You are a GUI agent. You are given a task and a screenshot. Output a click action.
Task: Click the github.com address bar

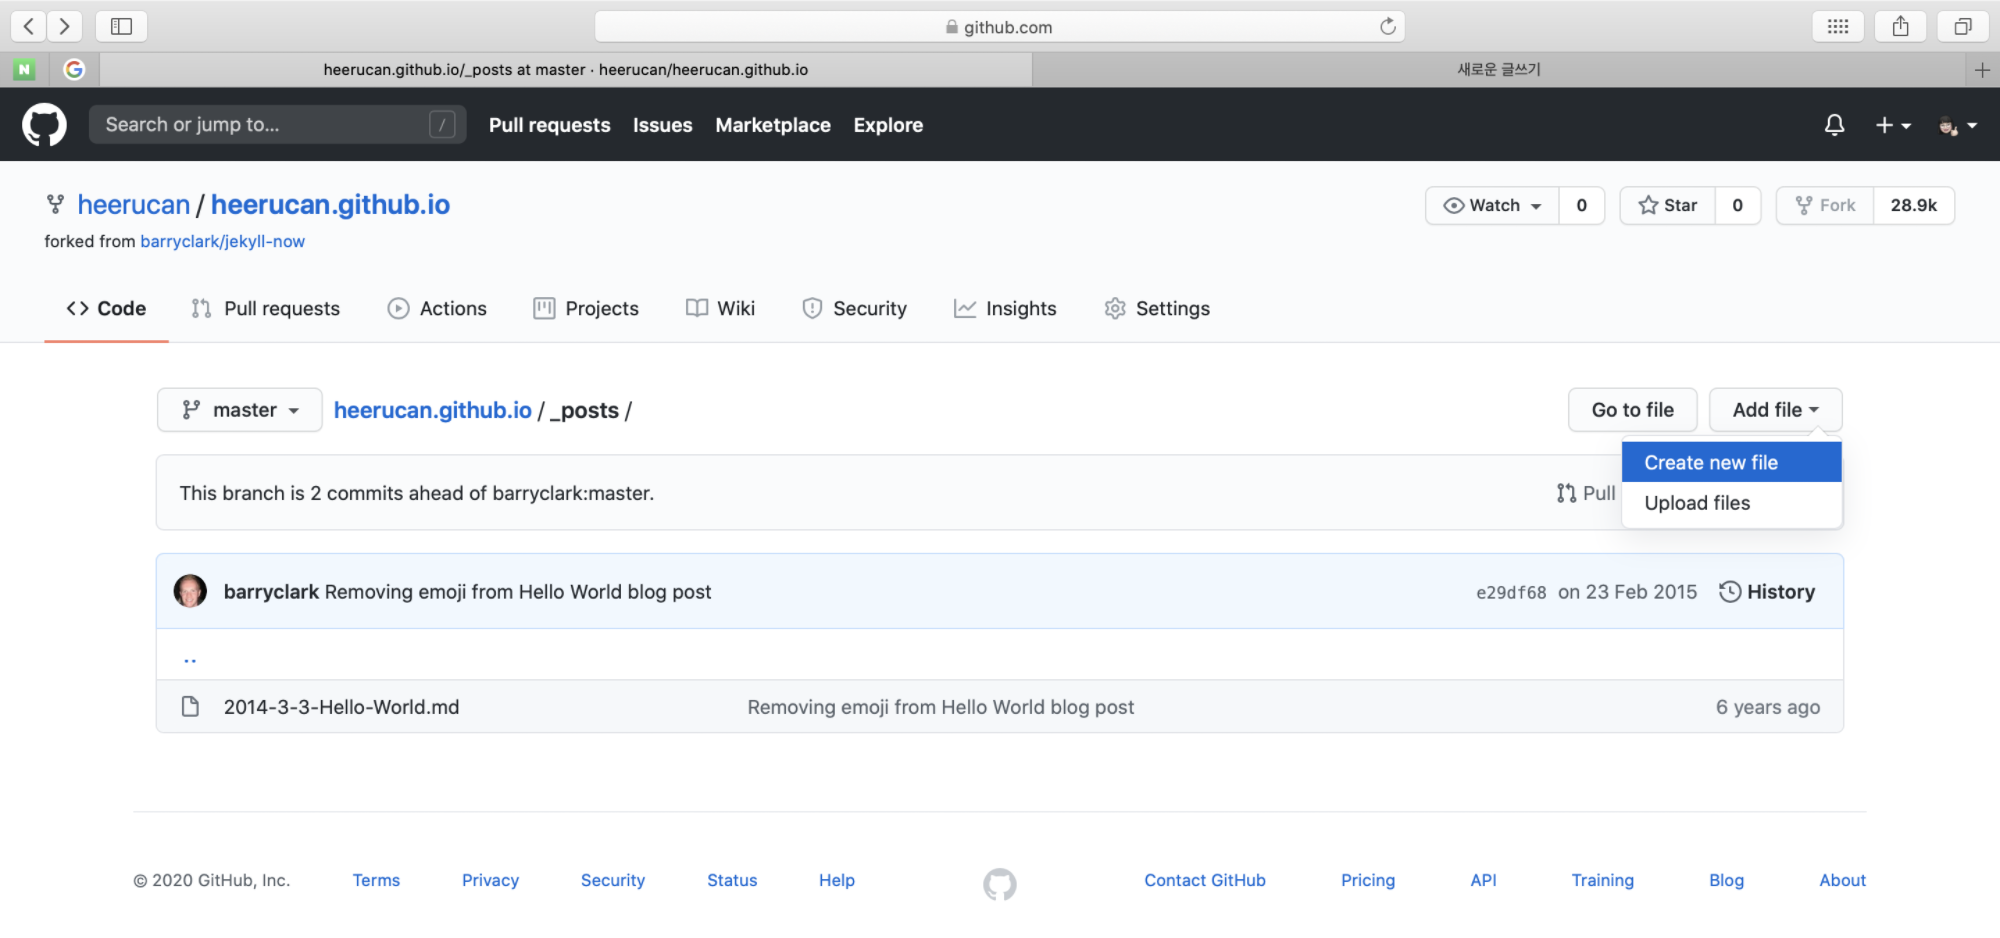click(999, 27)
